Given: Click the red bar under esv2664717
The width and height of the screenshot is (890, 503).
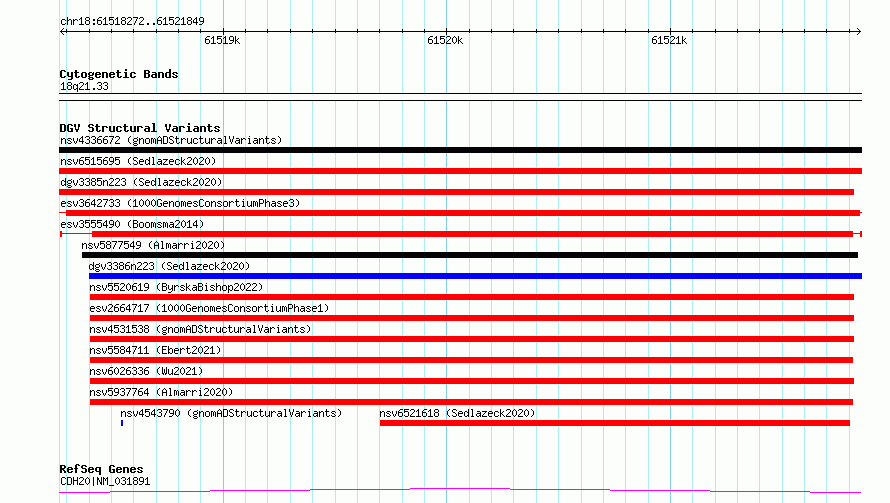Looking at the screenshot, I should click(x=472, y=318).
